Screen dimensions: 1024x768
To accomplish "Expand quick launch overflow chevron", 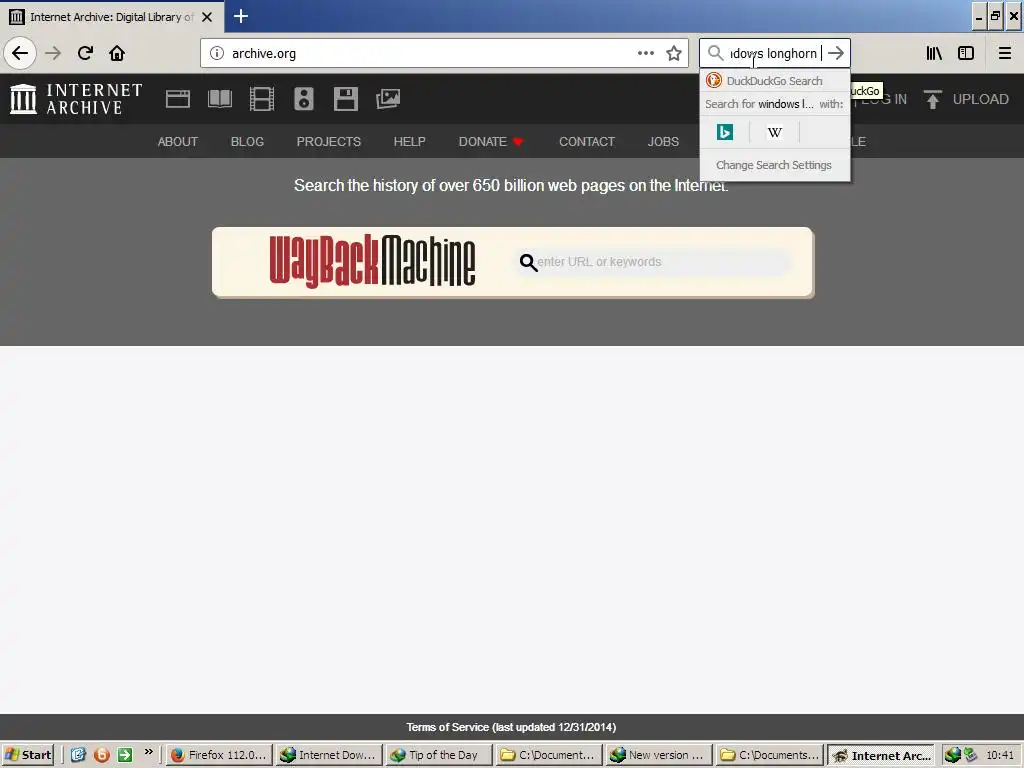I will [x=148, y=752].
